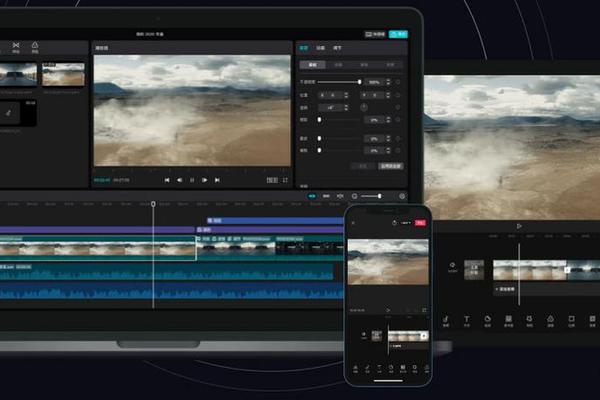Tap the transition marker between tablet clips

(567, 270)
